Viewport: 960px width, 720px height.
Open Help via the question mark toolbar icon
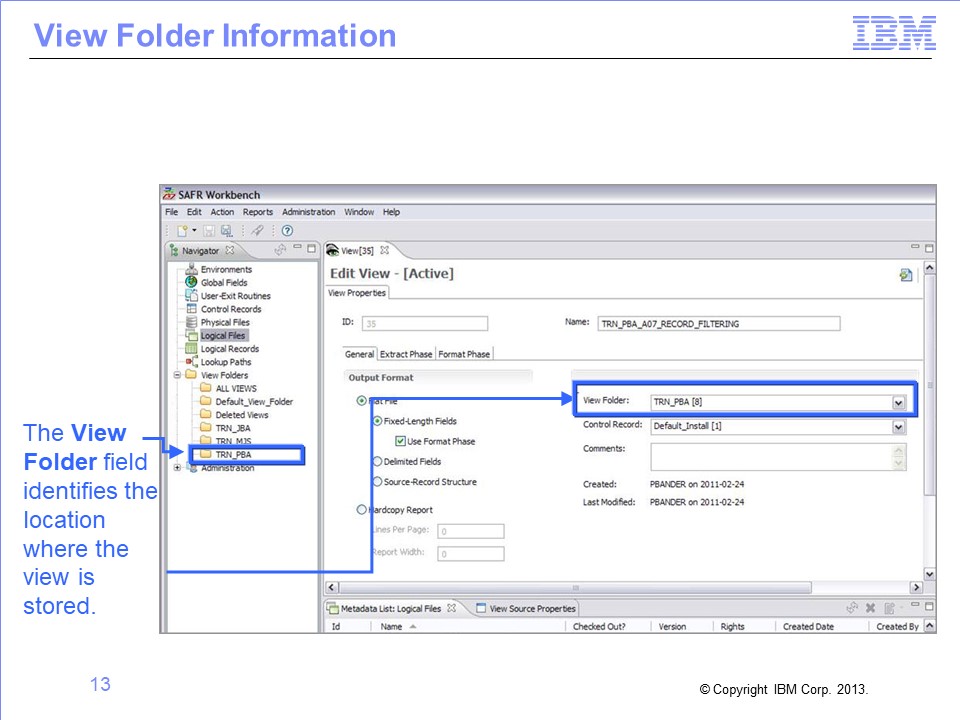[x=287, y=231]
